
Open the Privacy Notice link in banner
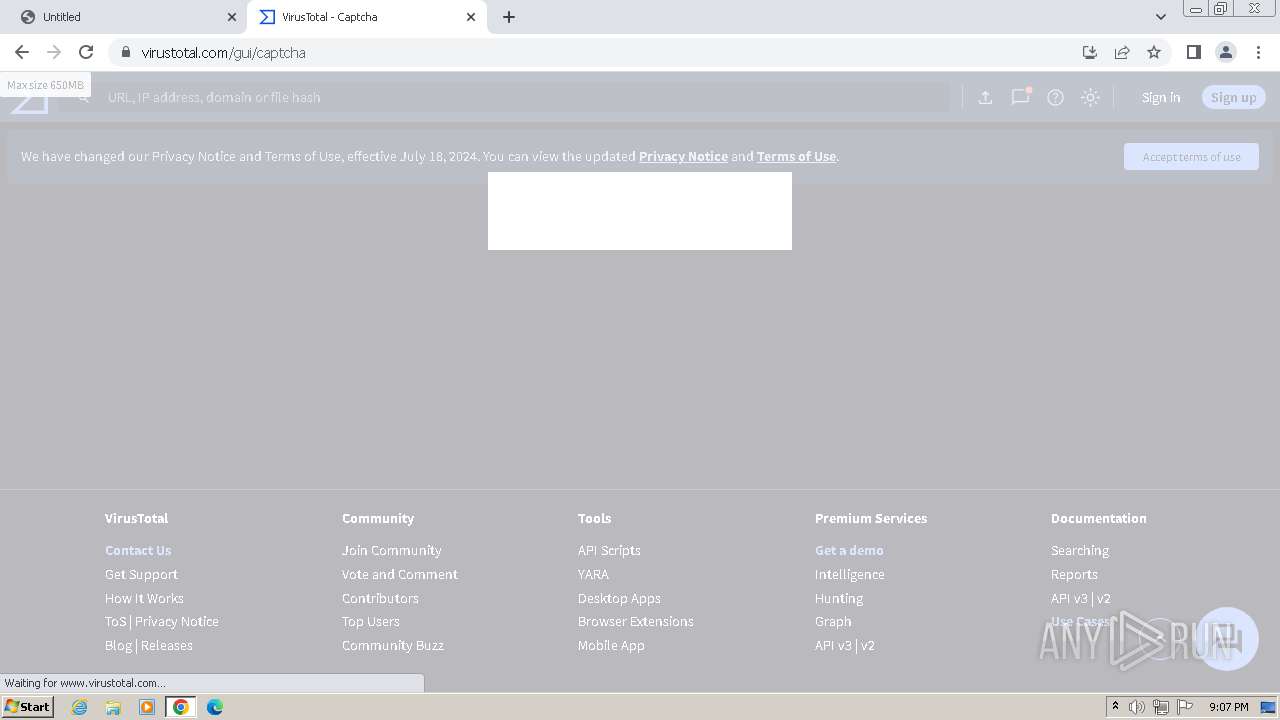pos(683,156)
